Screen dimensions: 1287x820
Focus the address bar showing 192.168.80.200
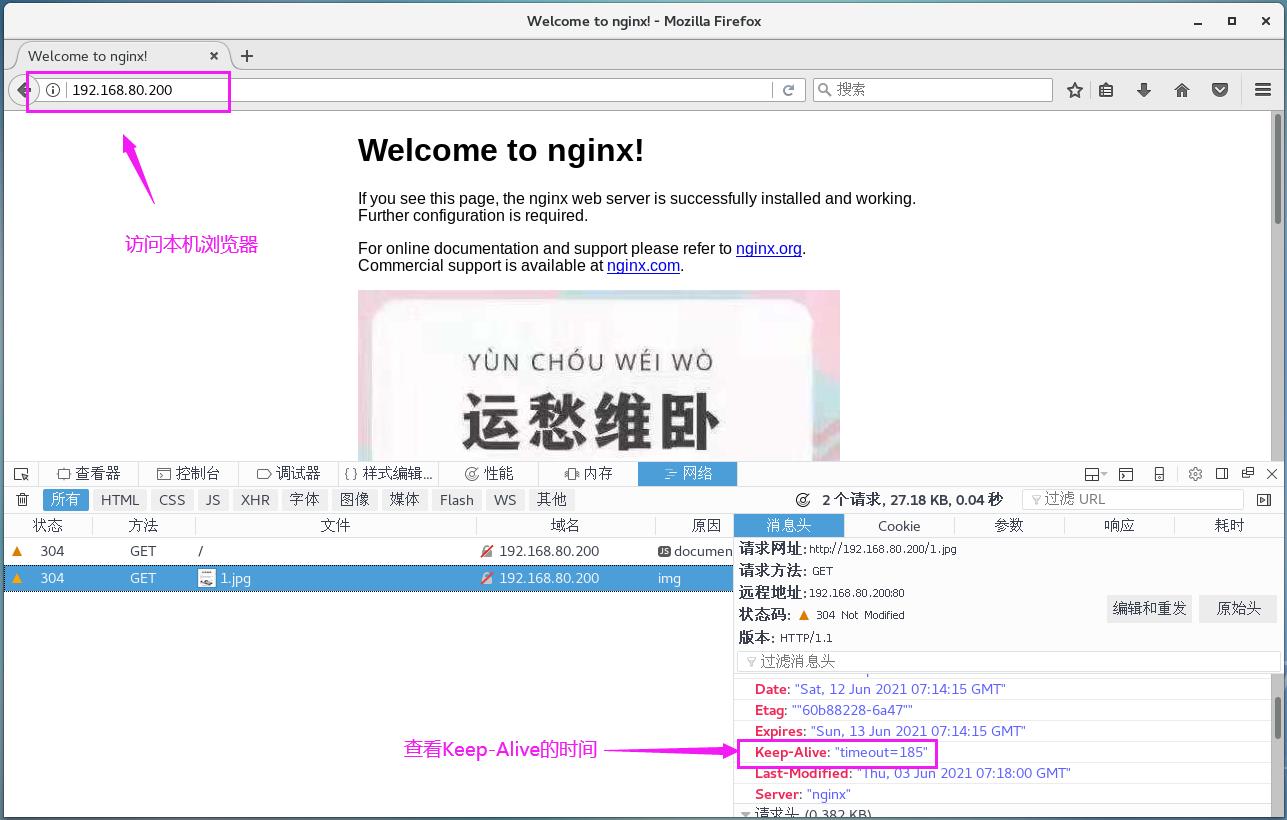(x=418, y=90)
